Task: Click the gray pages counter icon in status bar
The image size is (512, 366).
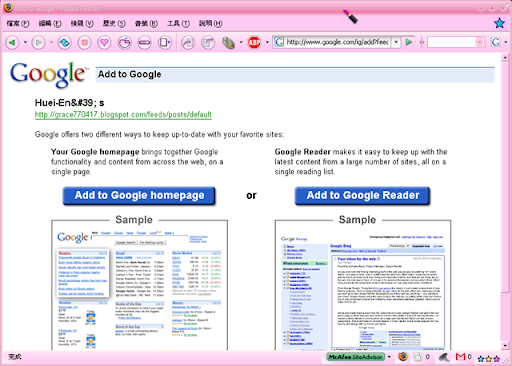Action: [x=418, y=357]
